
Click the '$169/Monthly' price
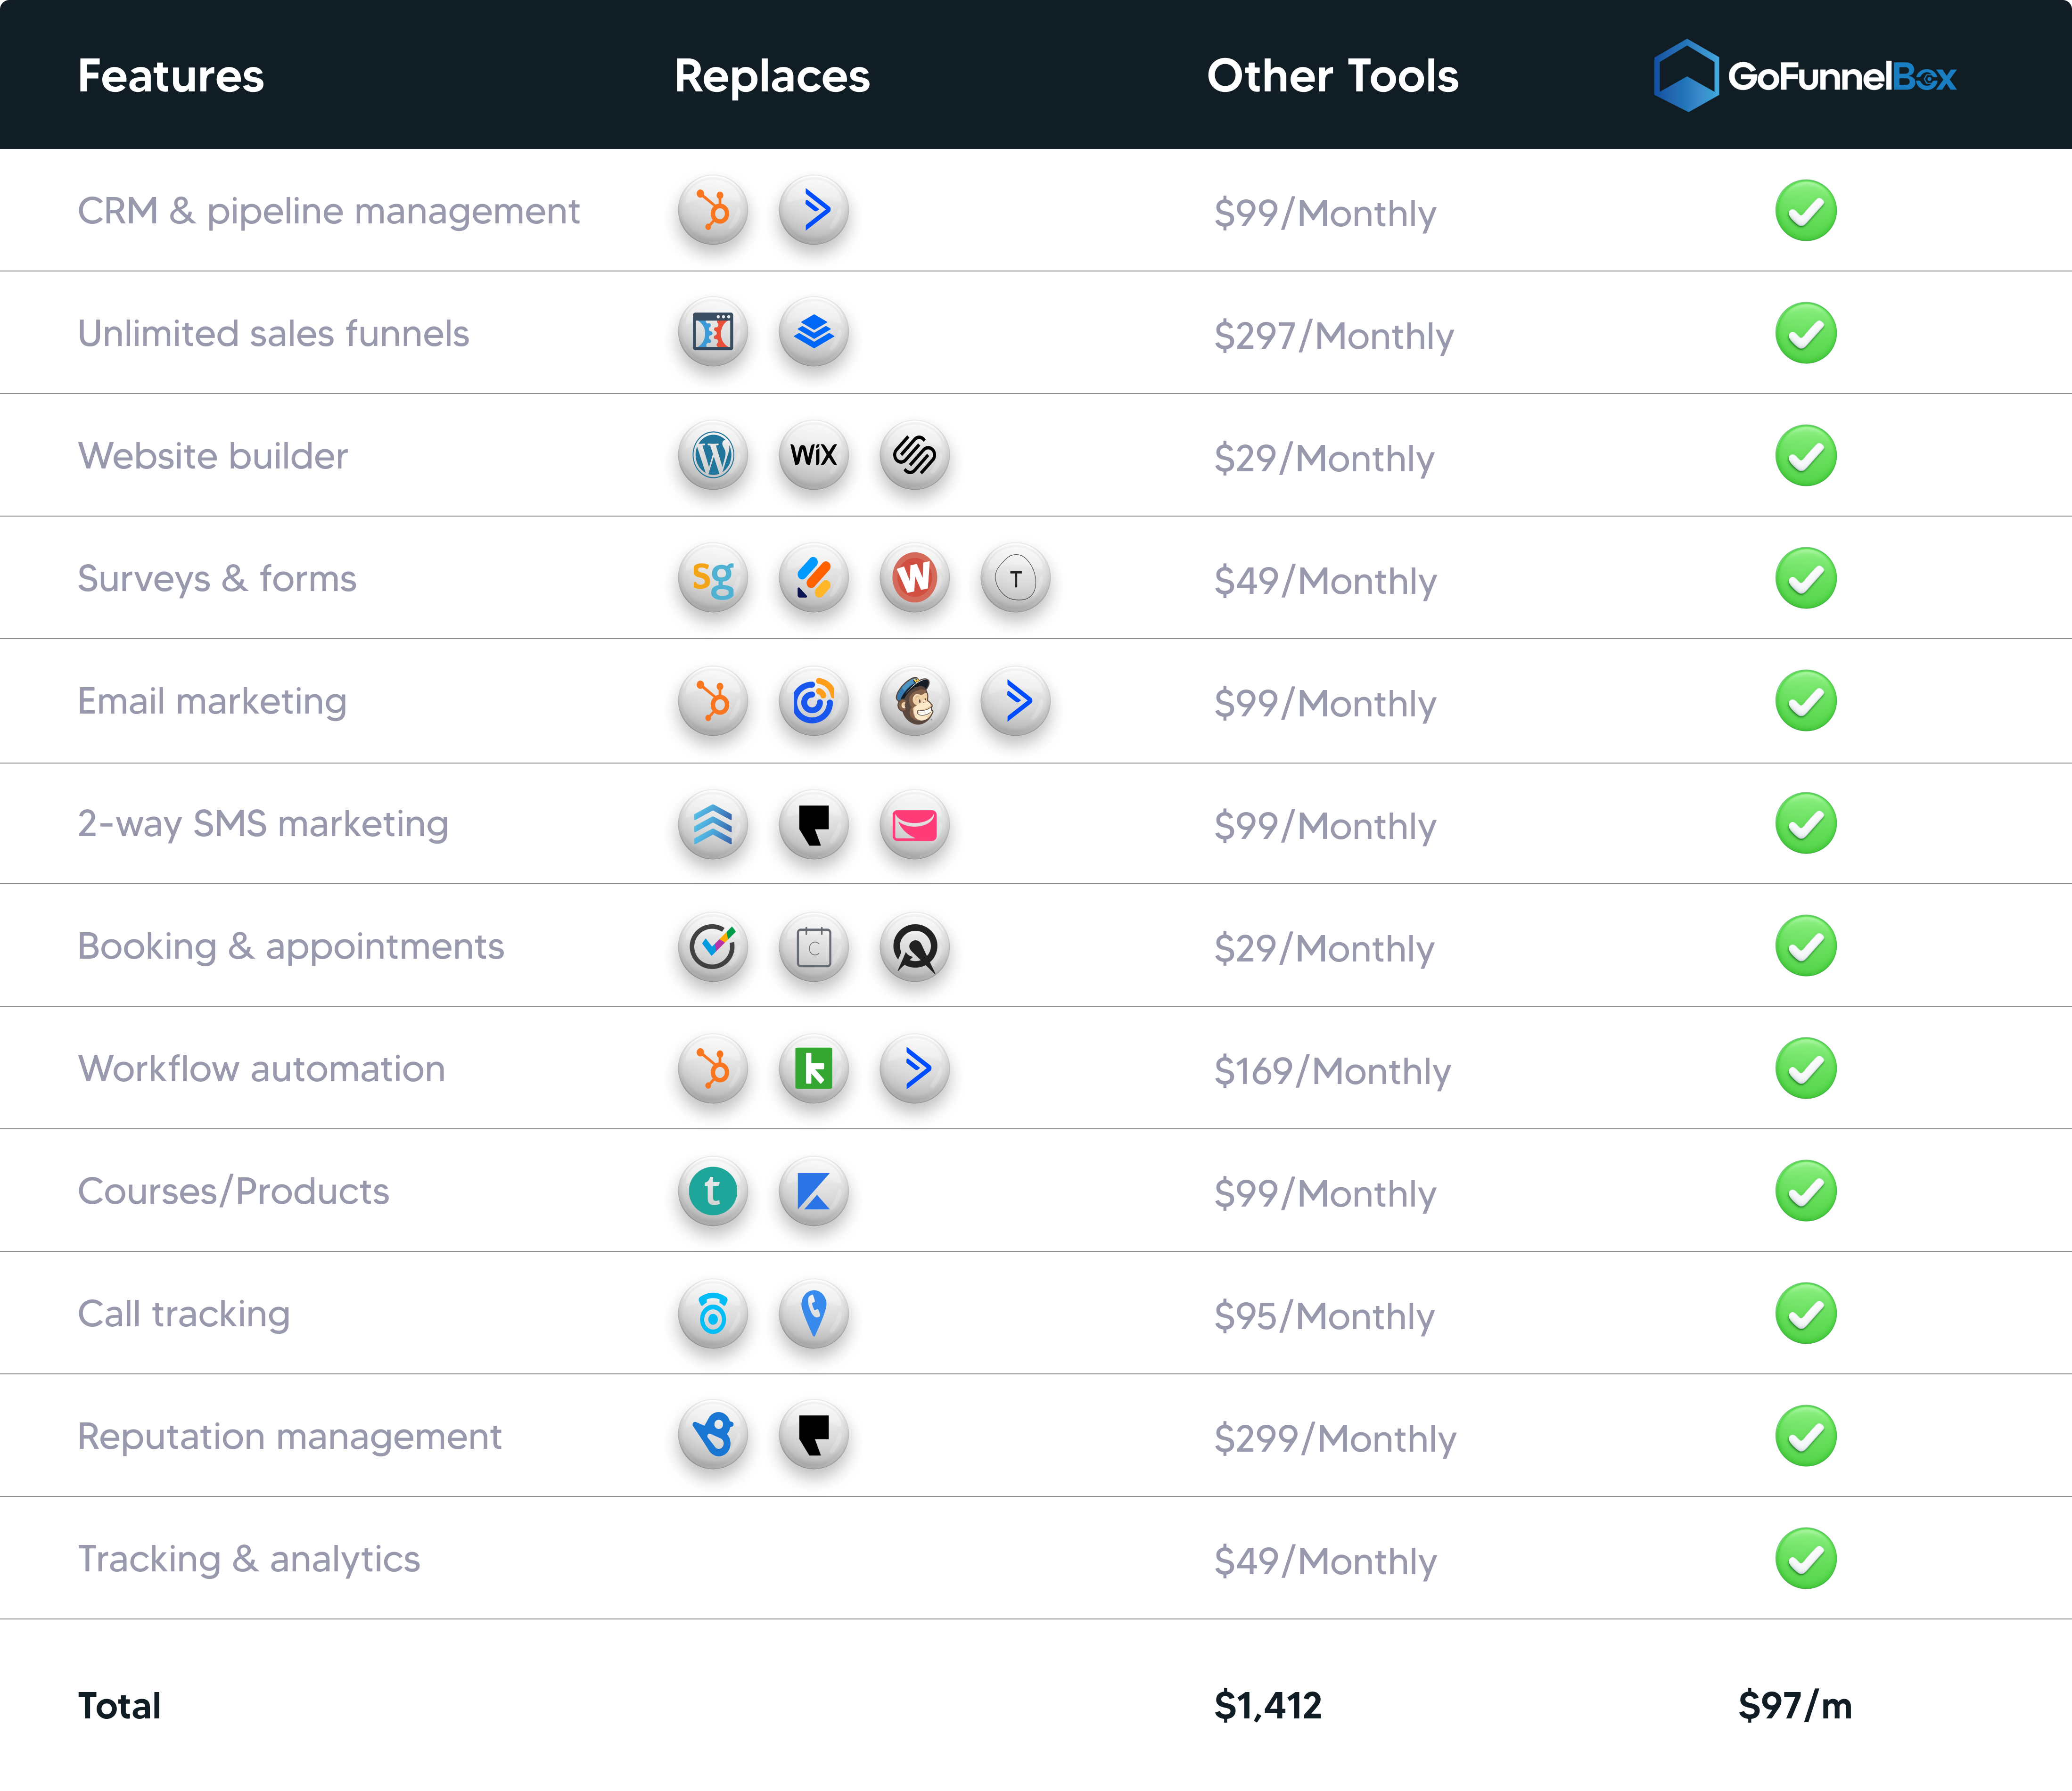(x=1332, y=1071)
